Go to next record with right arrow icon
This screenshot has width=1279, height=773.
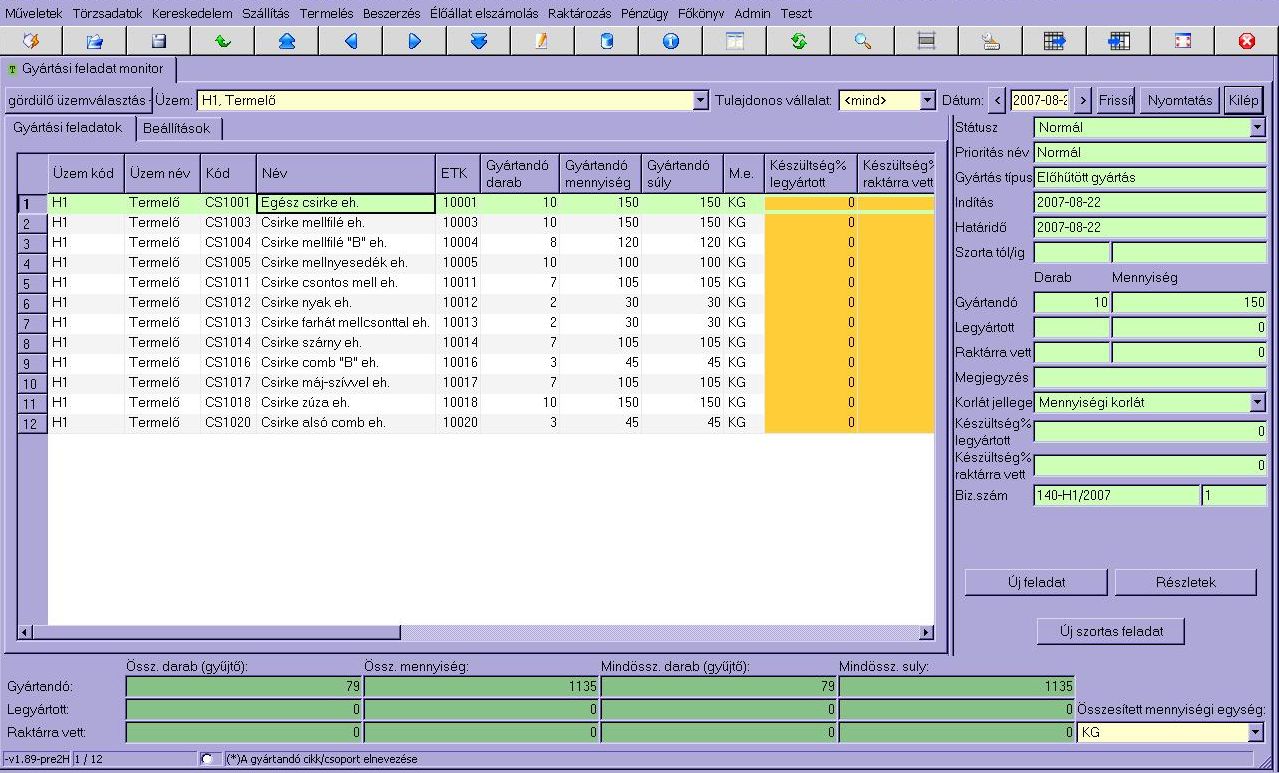click(x=415, y=41)
